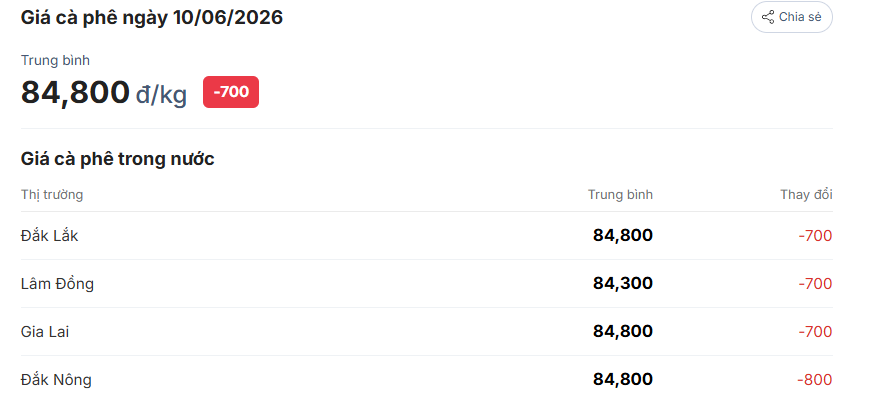Click the red -700 change badge

[x=231, y=92]
